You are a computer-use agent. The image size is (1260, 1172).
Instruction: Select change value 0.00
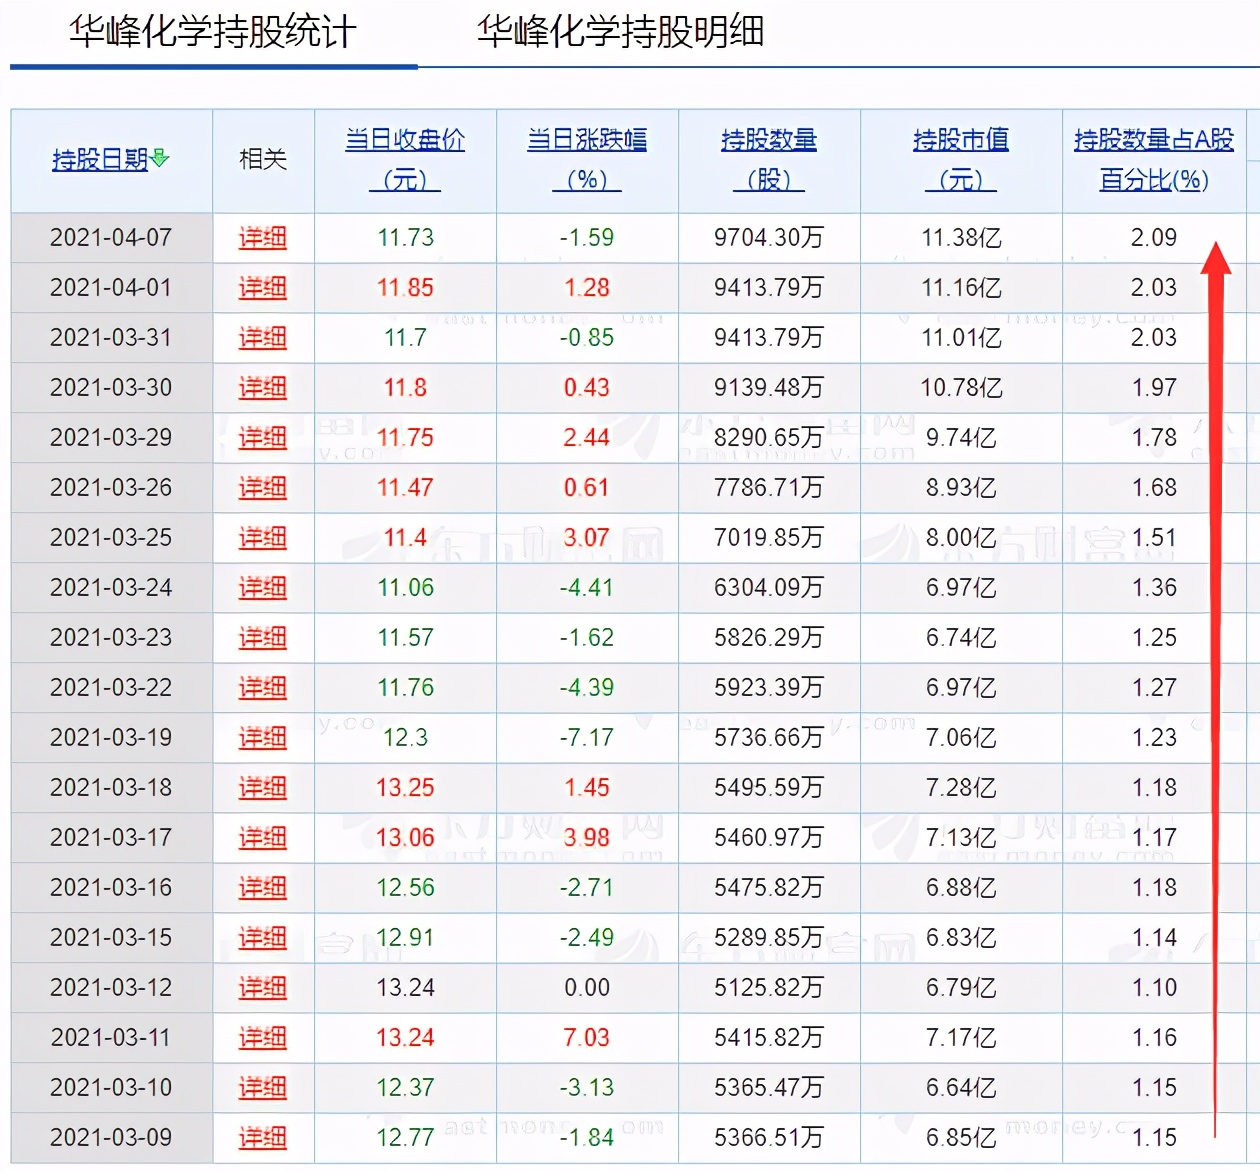(x=587, y=988)
